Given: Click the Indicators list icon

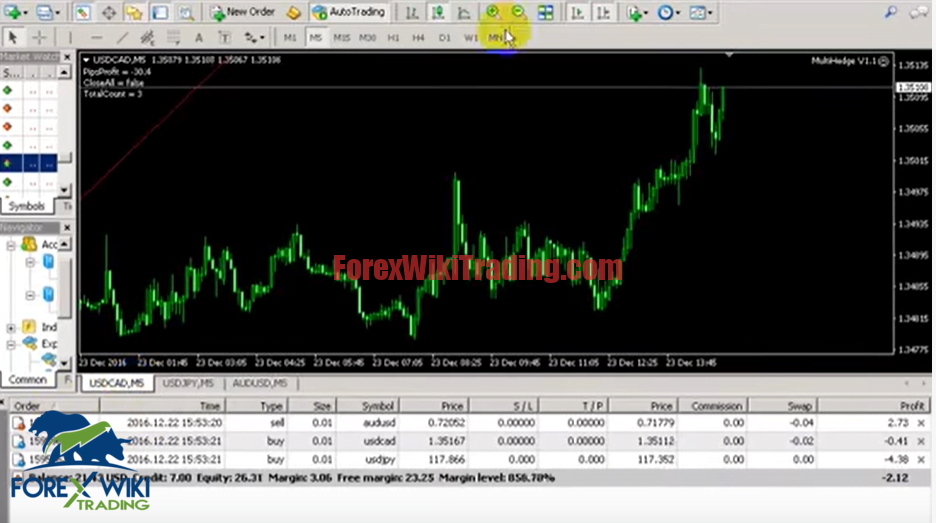Looking at the screenshot, I should (634, 12).
